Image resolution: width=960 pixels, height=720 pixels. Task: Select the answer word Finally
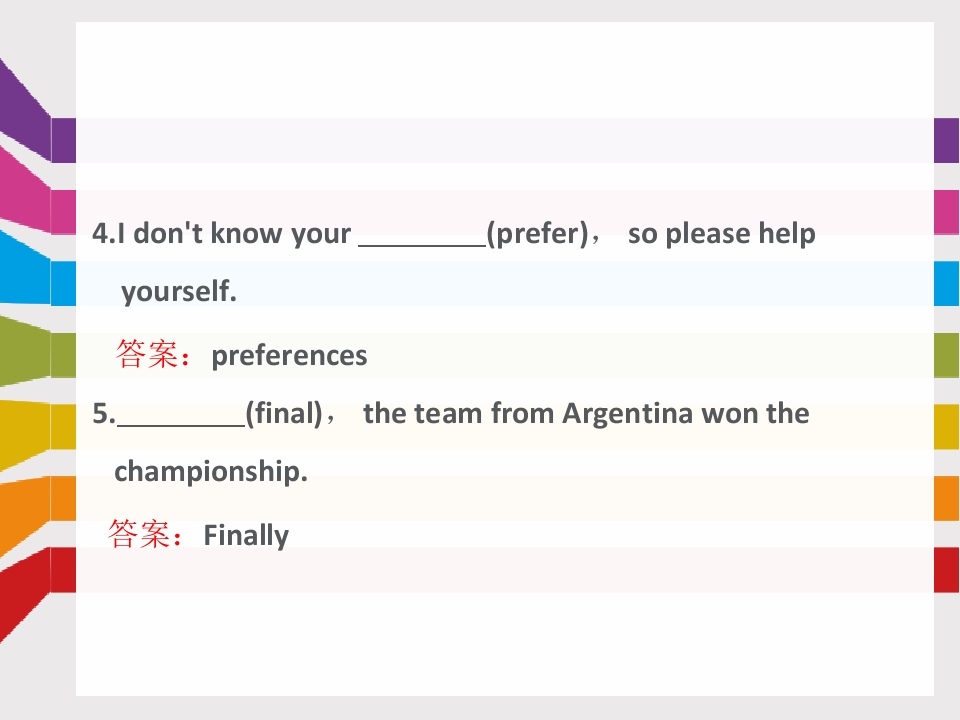(x=246, y=536)
